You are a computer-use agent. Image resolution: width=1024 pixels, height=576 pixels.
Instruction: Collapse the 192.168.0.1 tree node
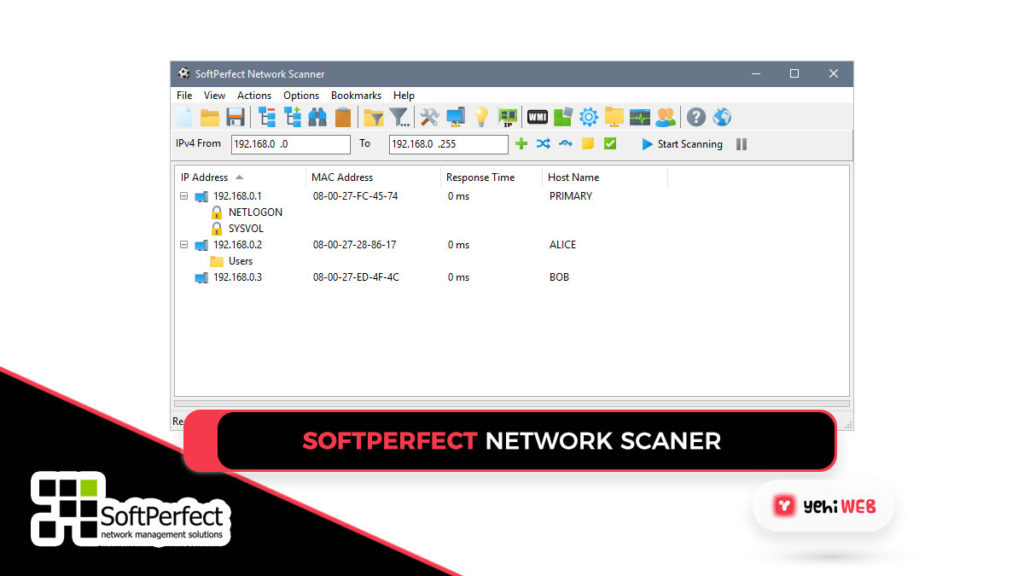(184, 196)
